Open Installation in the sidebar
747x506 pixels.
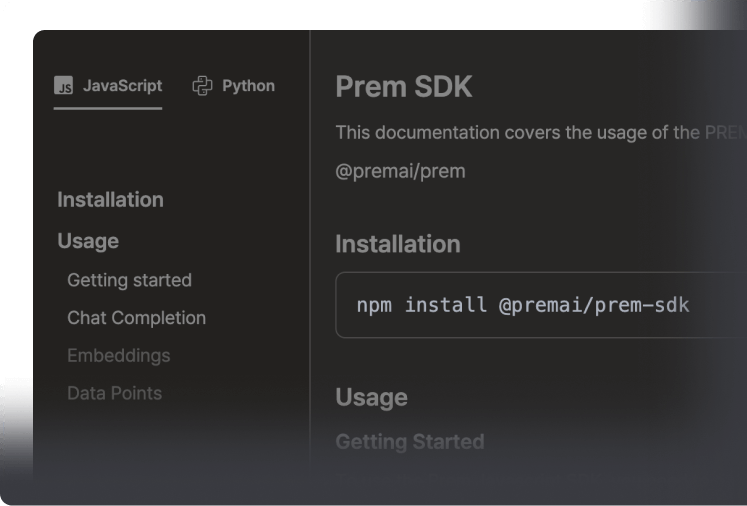click(110, 199)
